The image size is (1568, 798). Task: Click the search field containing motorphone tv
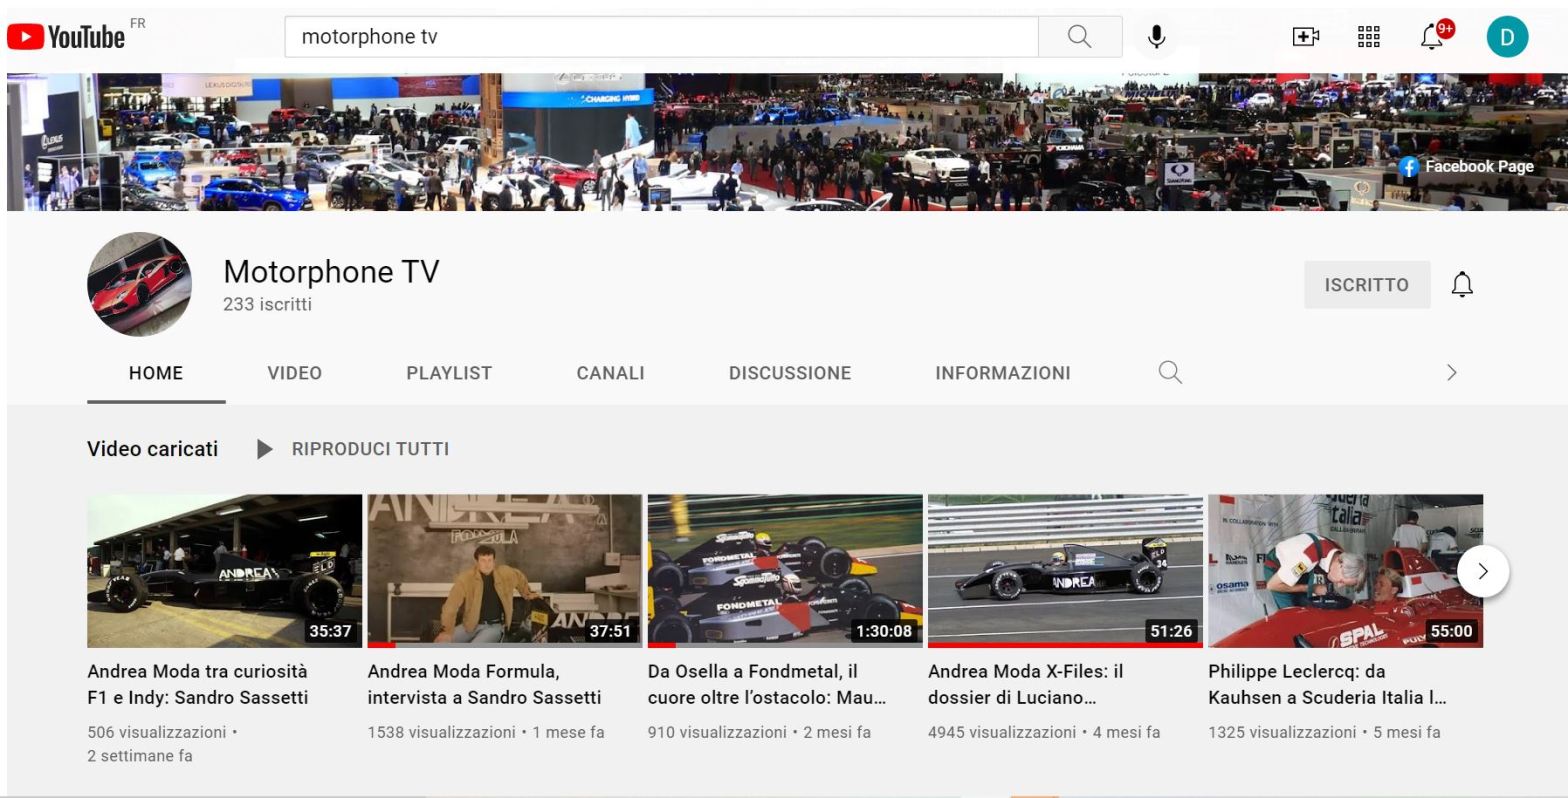pyautogui.click(x=660, y=37)
